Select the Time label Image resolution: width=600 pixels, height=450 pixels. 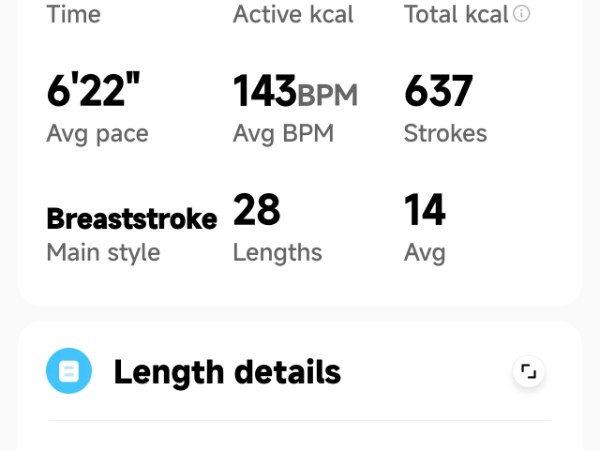[73, 15]
